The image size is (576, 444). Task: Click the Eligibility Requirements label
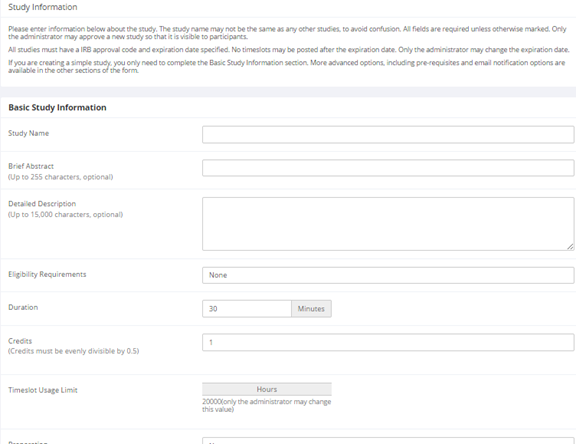[47, 274]
